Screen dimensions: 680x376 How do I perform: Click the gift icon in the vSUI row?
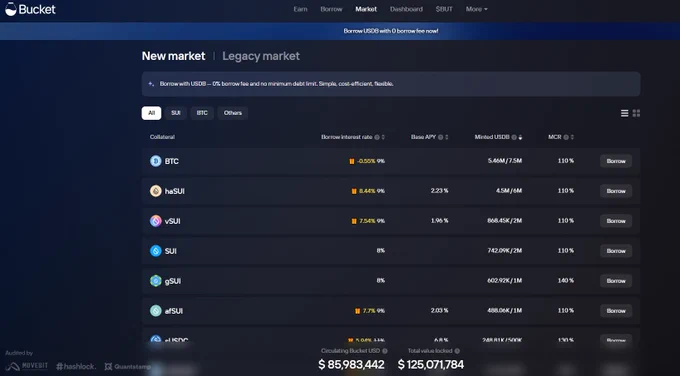pos(354,221)
